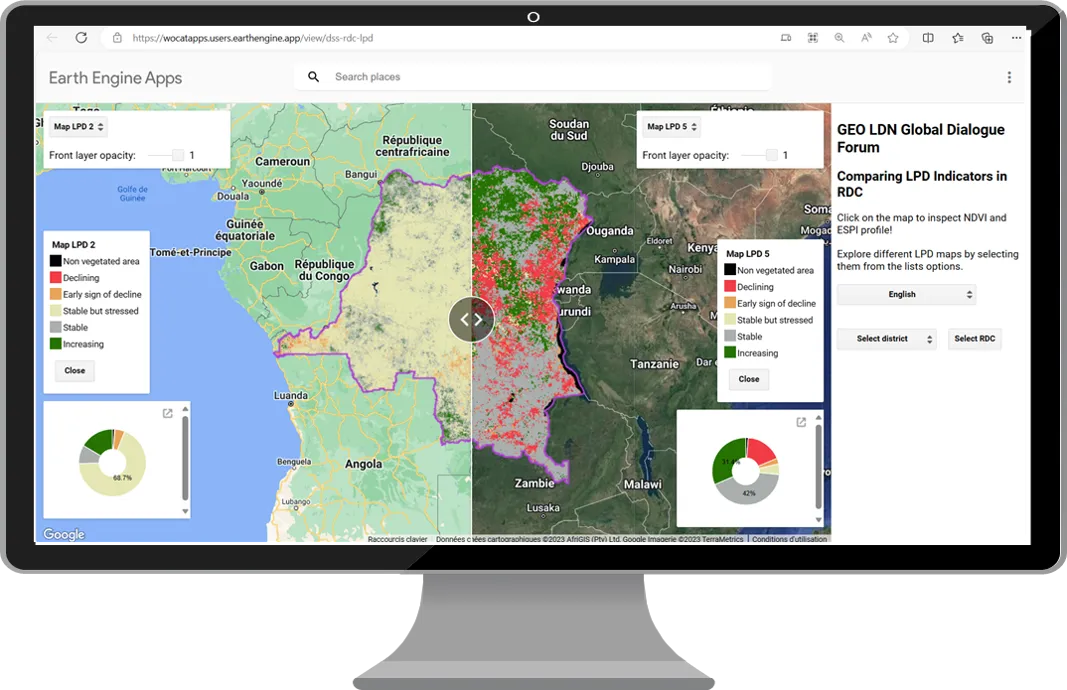Open the browser split screen icon
This screenshot has width=1067, height=690.
pyautogui.click(x=928, y=38)
